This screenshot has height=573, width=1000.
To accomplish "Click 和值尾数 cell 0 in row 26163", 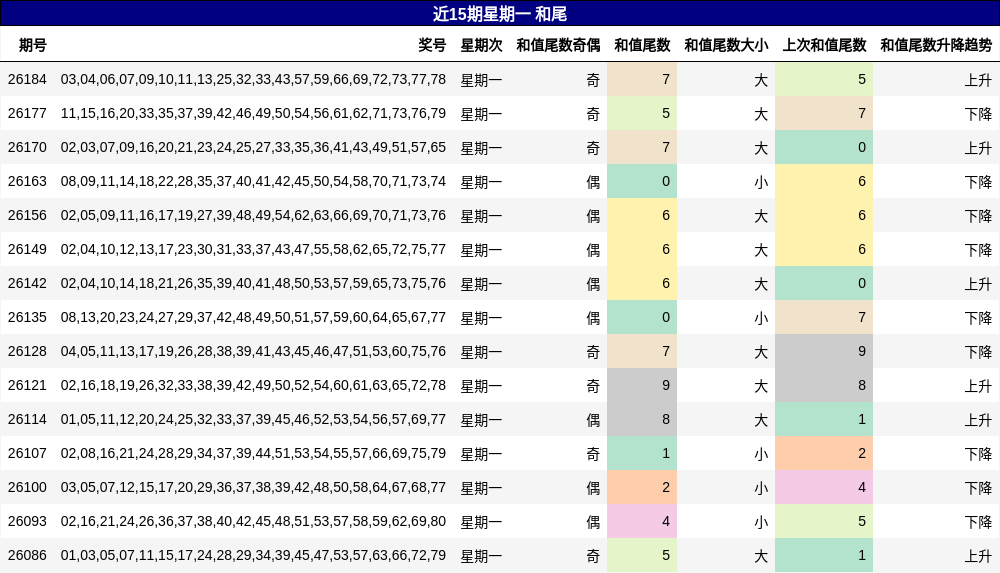I will click(642, 181).
